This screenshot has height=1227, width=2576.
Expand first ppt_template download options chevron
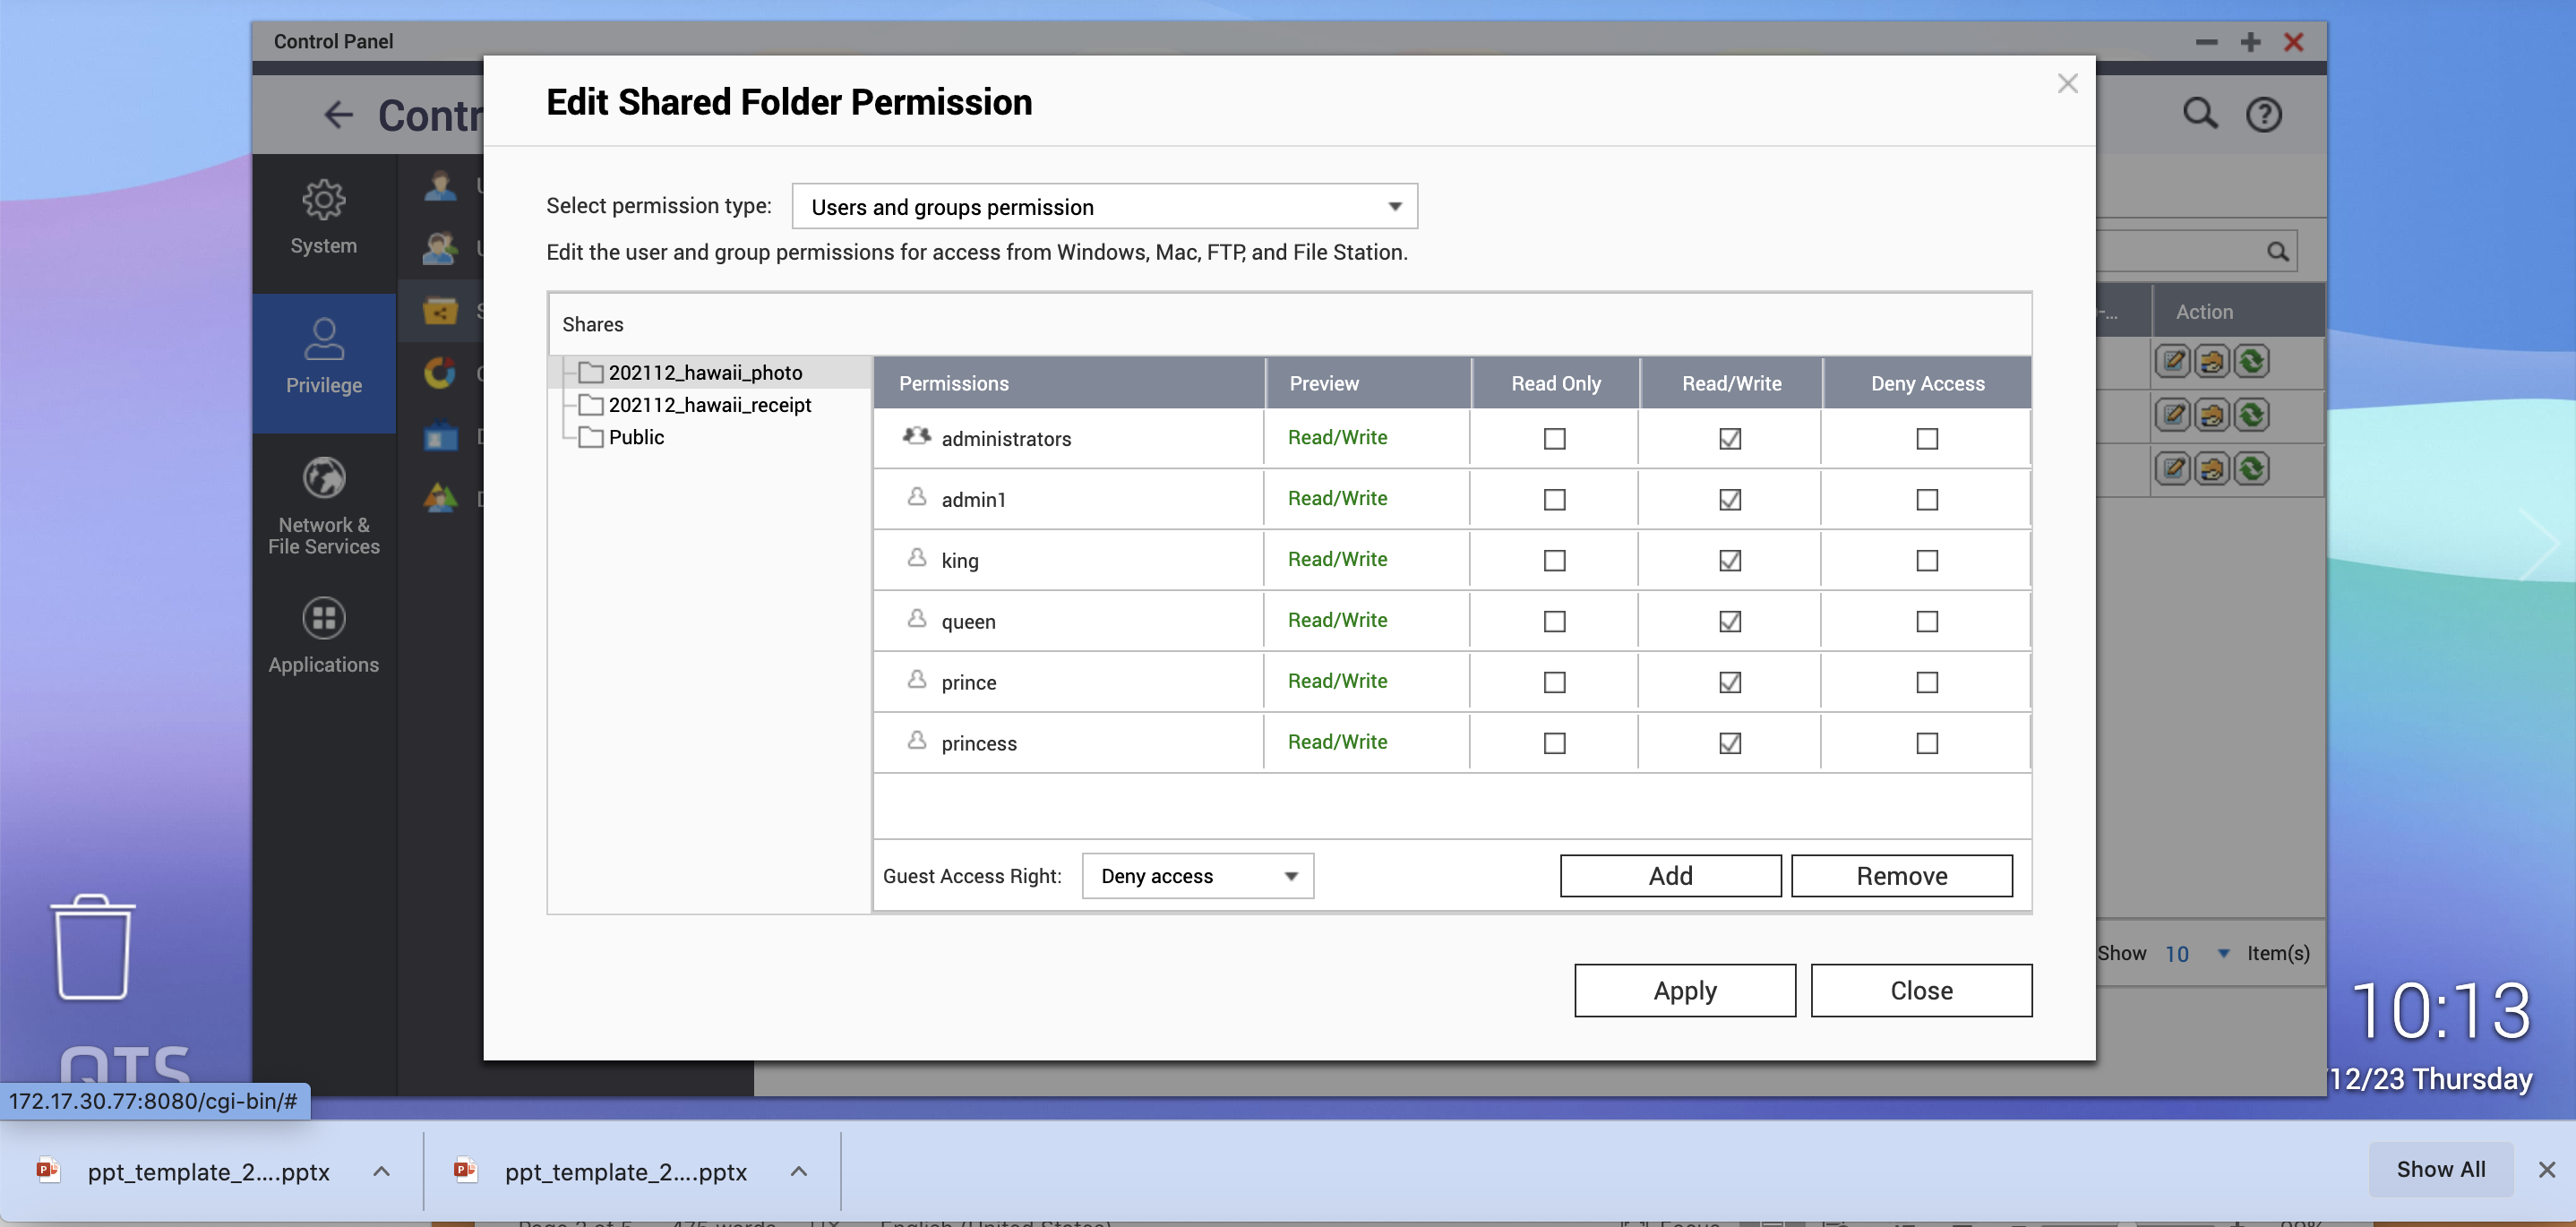tap(381, 1171)
